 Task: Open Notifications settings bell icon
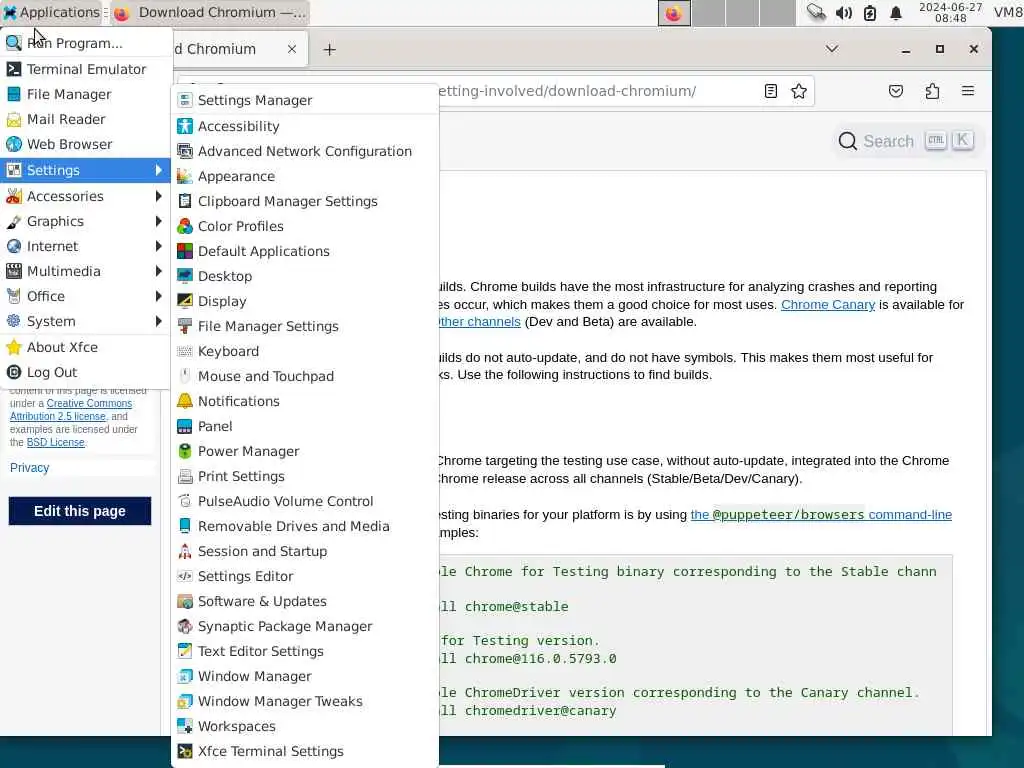[x=185, y=401]
